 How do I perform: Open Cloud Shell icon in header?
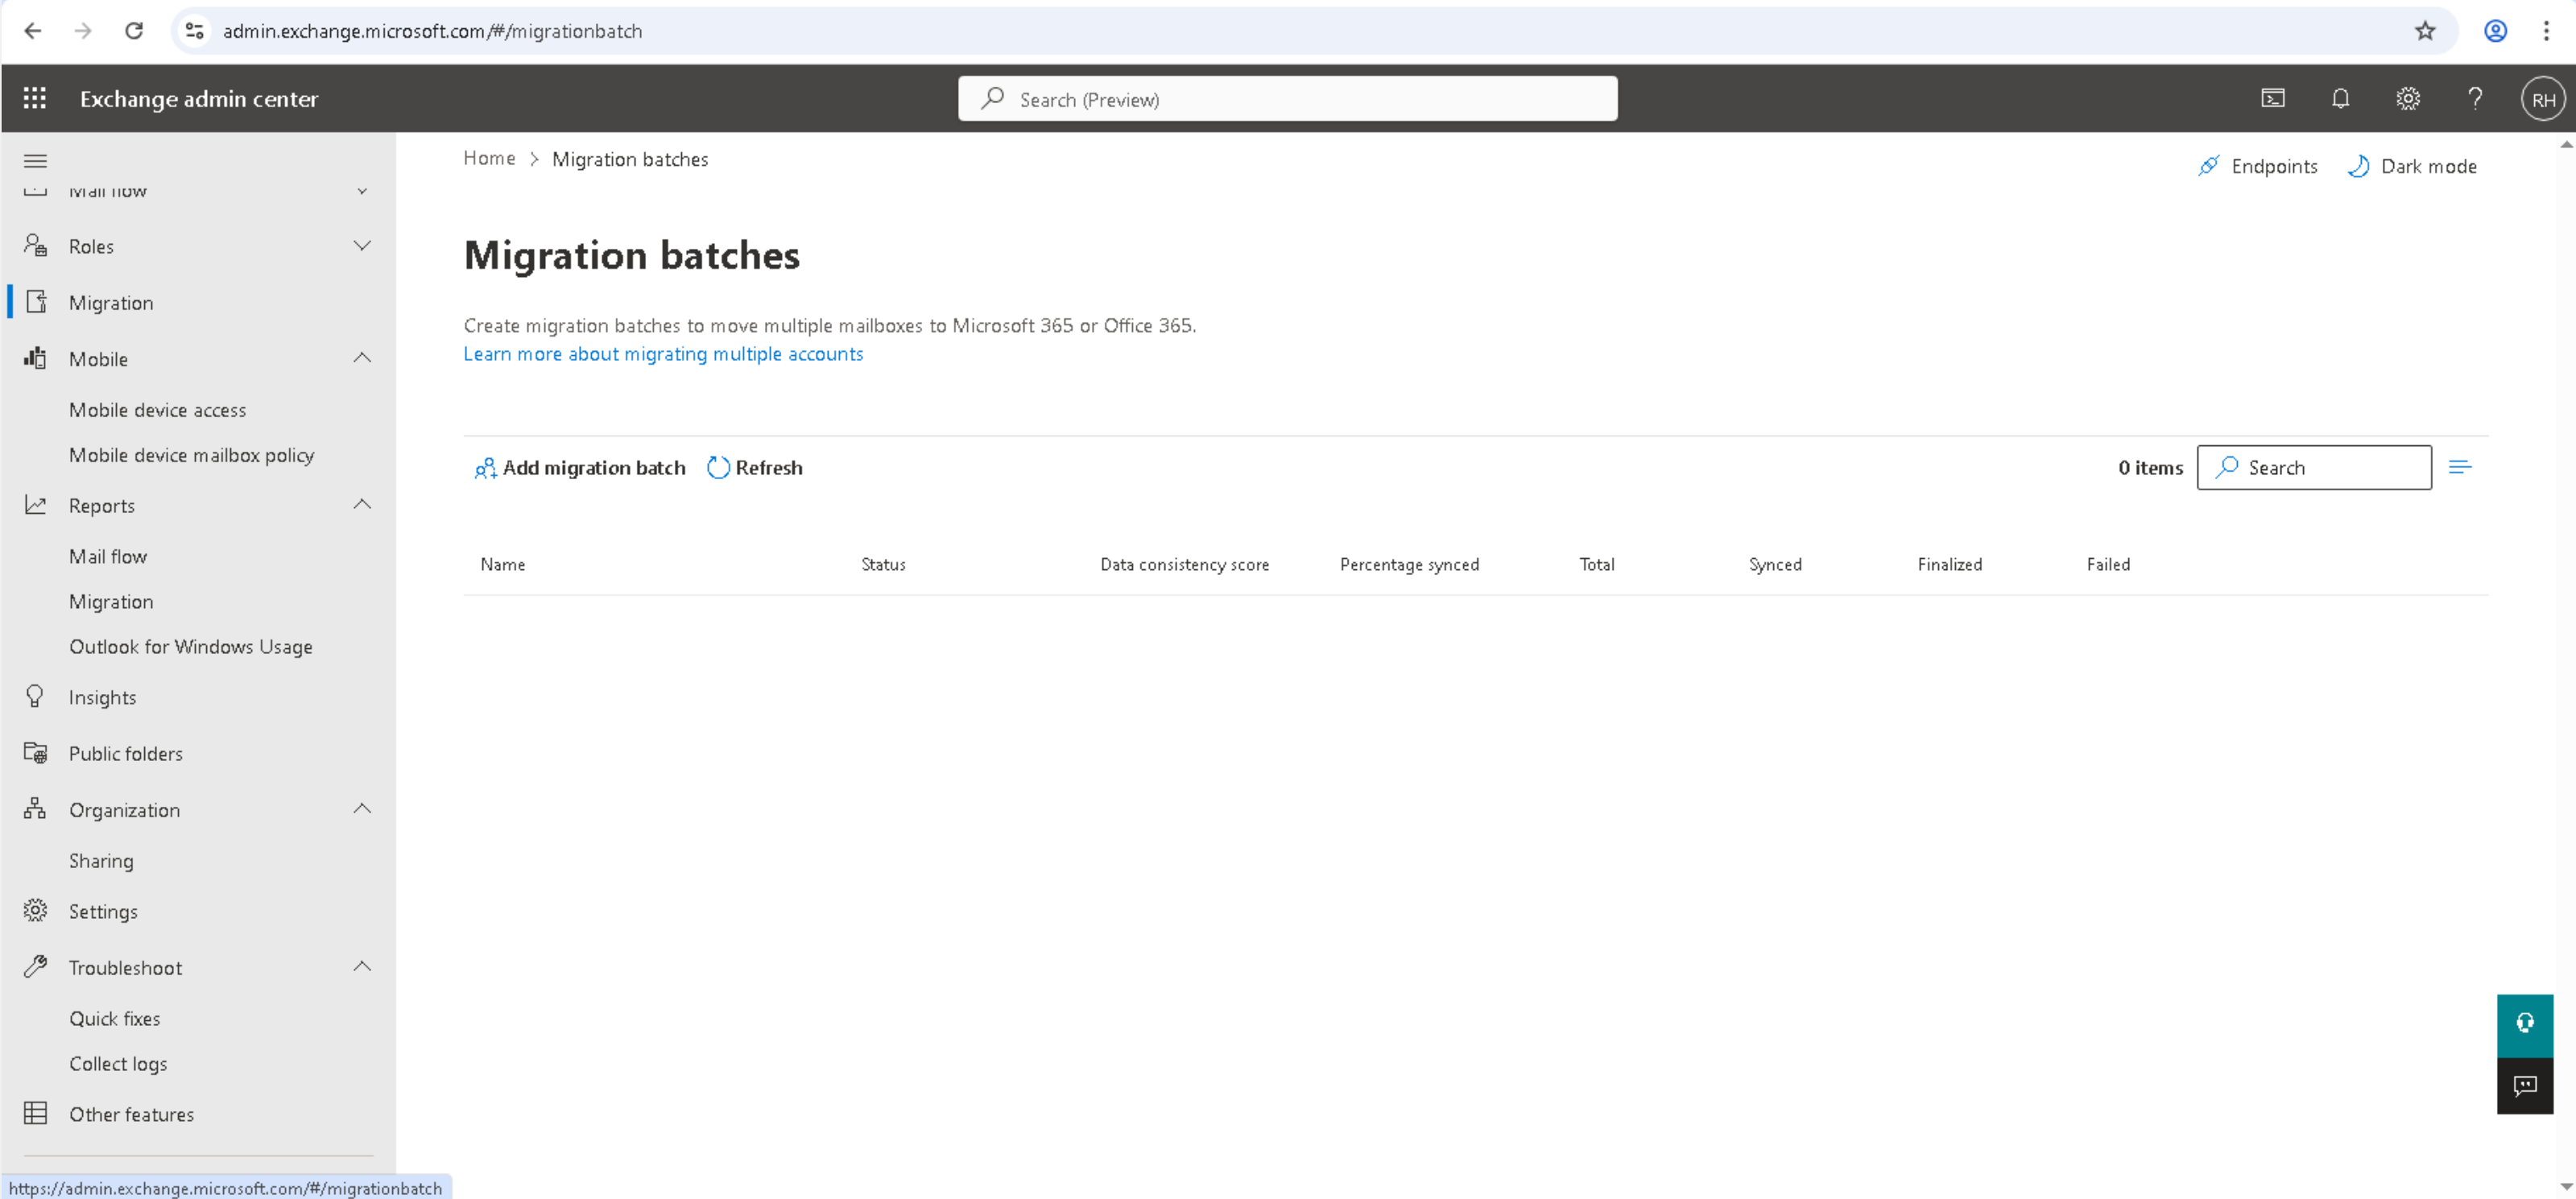pyautogui.click(x=2273, y=98)
